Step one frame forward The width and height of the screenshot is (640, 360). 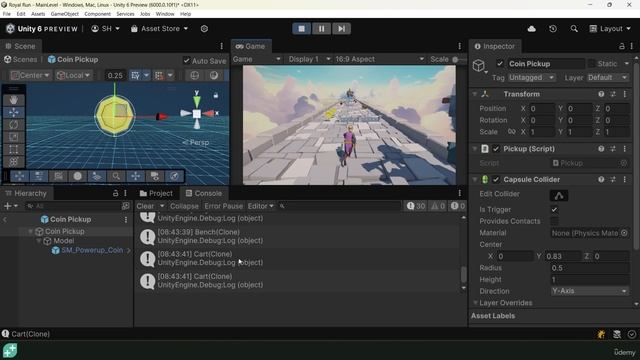[x=341, y=29]
